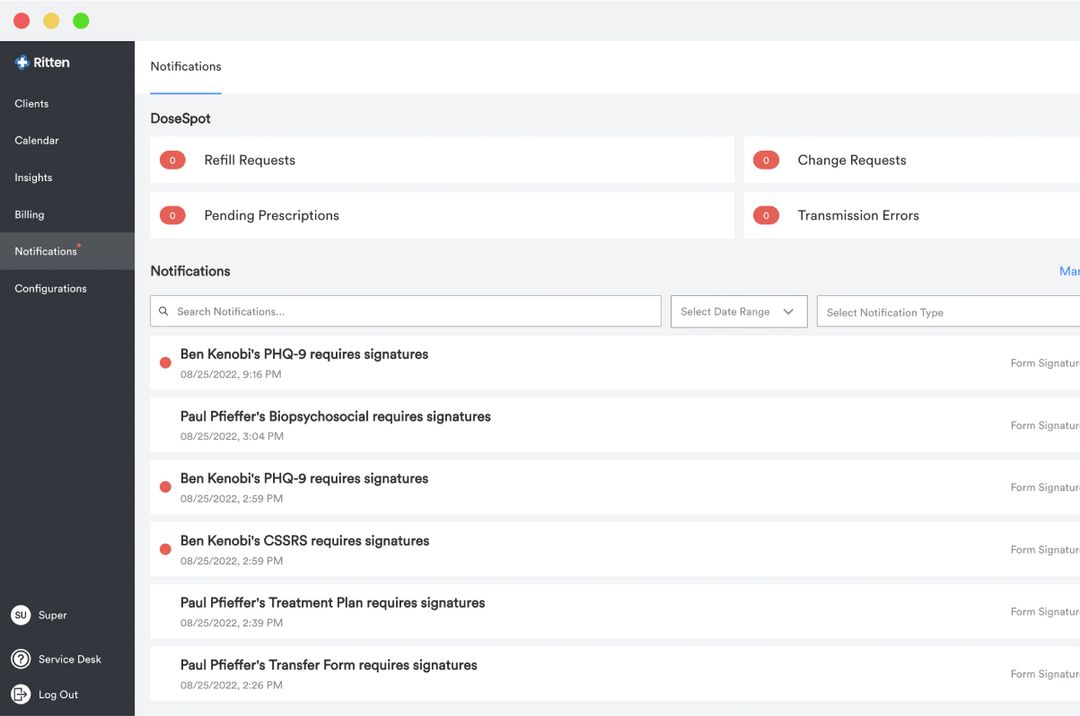Click the Ritten logo icon

pos(21,62)
